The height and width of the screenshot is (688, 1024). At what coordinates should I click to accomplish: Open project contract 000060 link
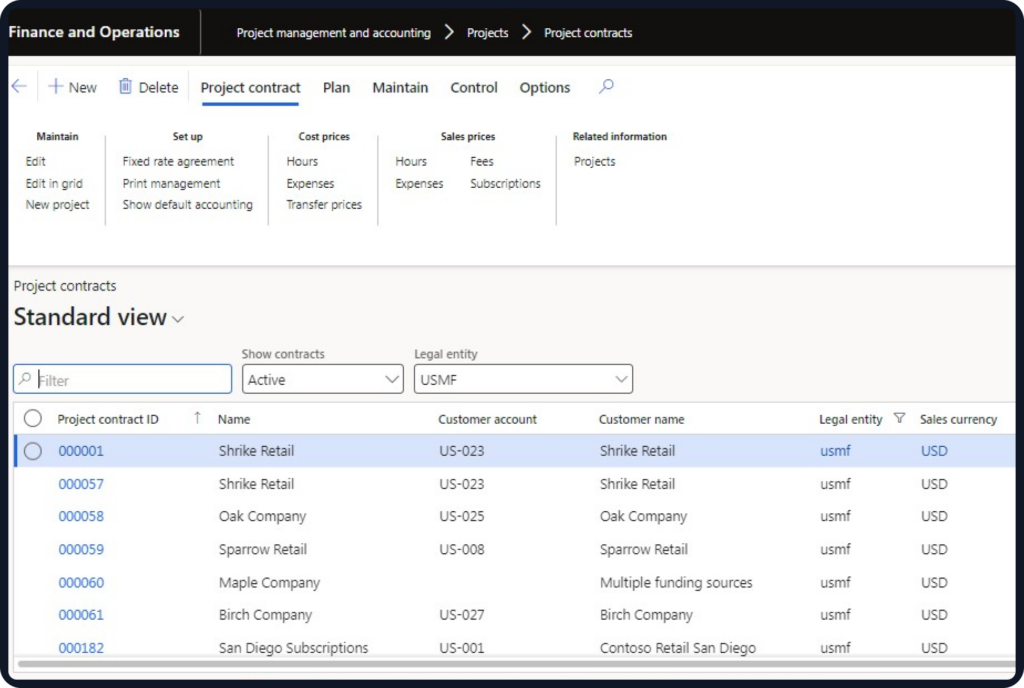tap(81, 583)
